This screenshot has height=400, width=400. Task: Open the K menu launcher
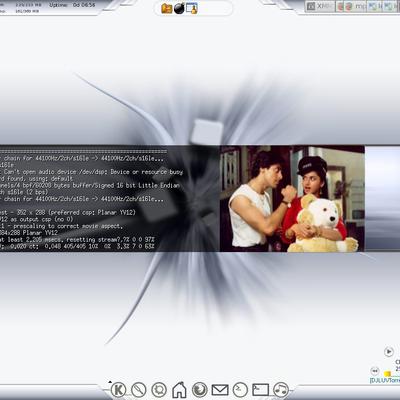pyautogui.click(x=118, y=389)
